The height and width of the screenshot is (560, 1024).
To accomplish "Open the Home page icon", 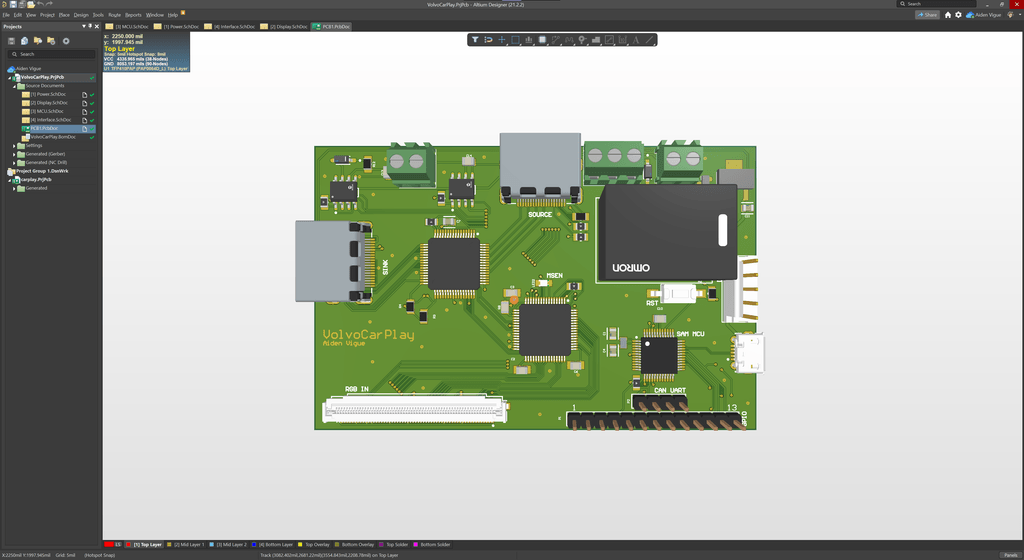I will 948,14.
